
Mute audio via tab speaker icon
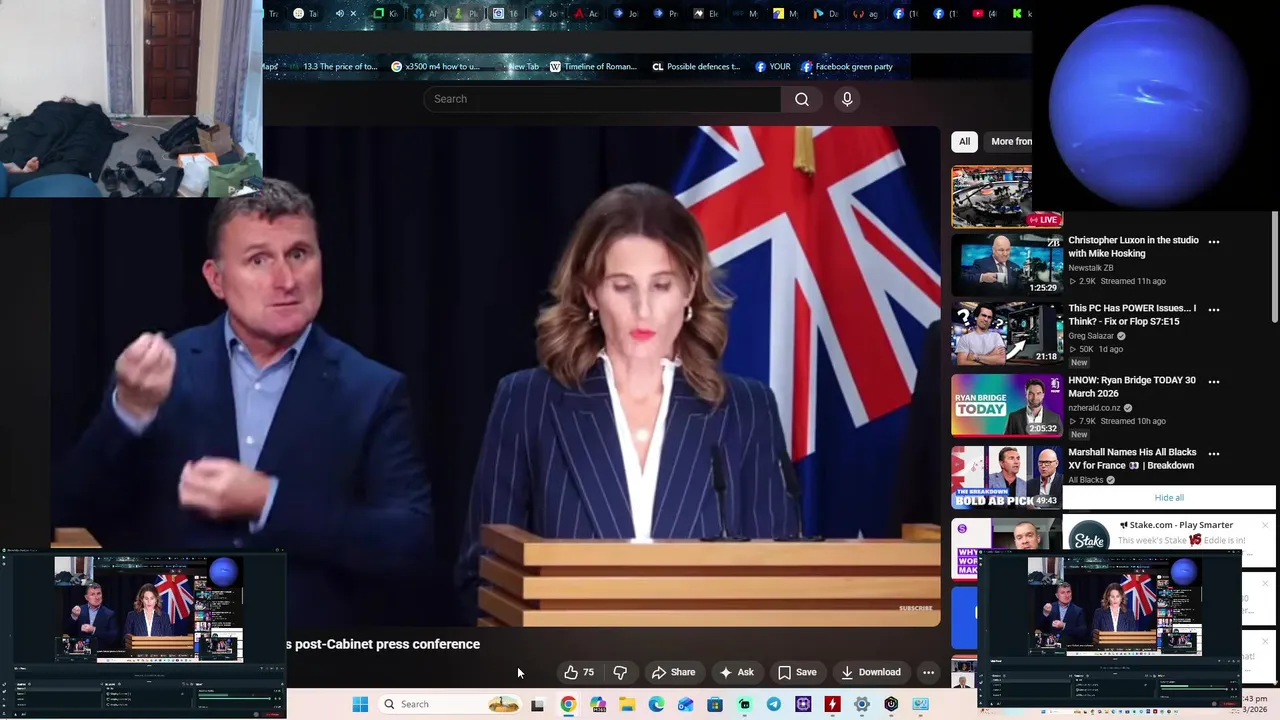[339, 14]
